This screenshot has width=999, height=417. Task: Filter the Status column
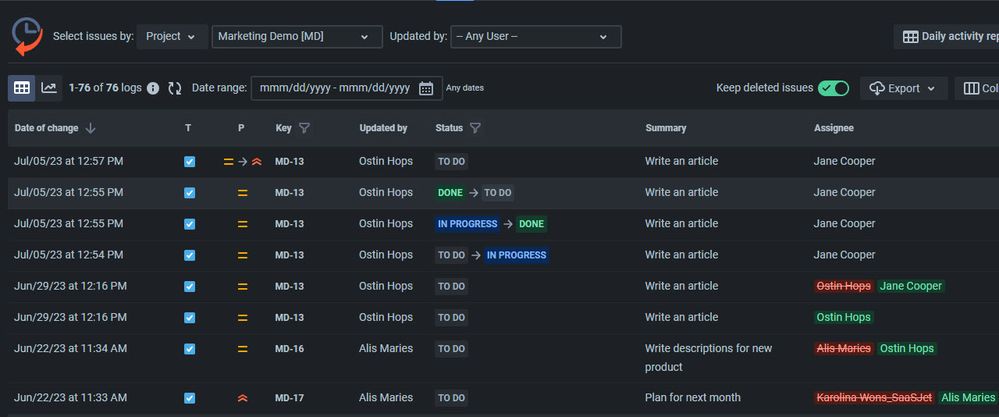(475, 128)
